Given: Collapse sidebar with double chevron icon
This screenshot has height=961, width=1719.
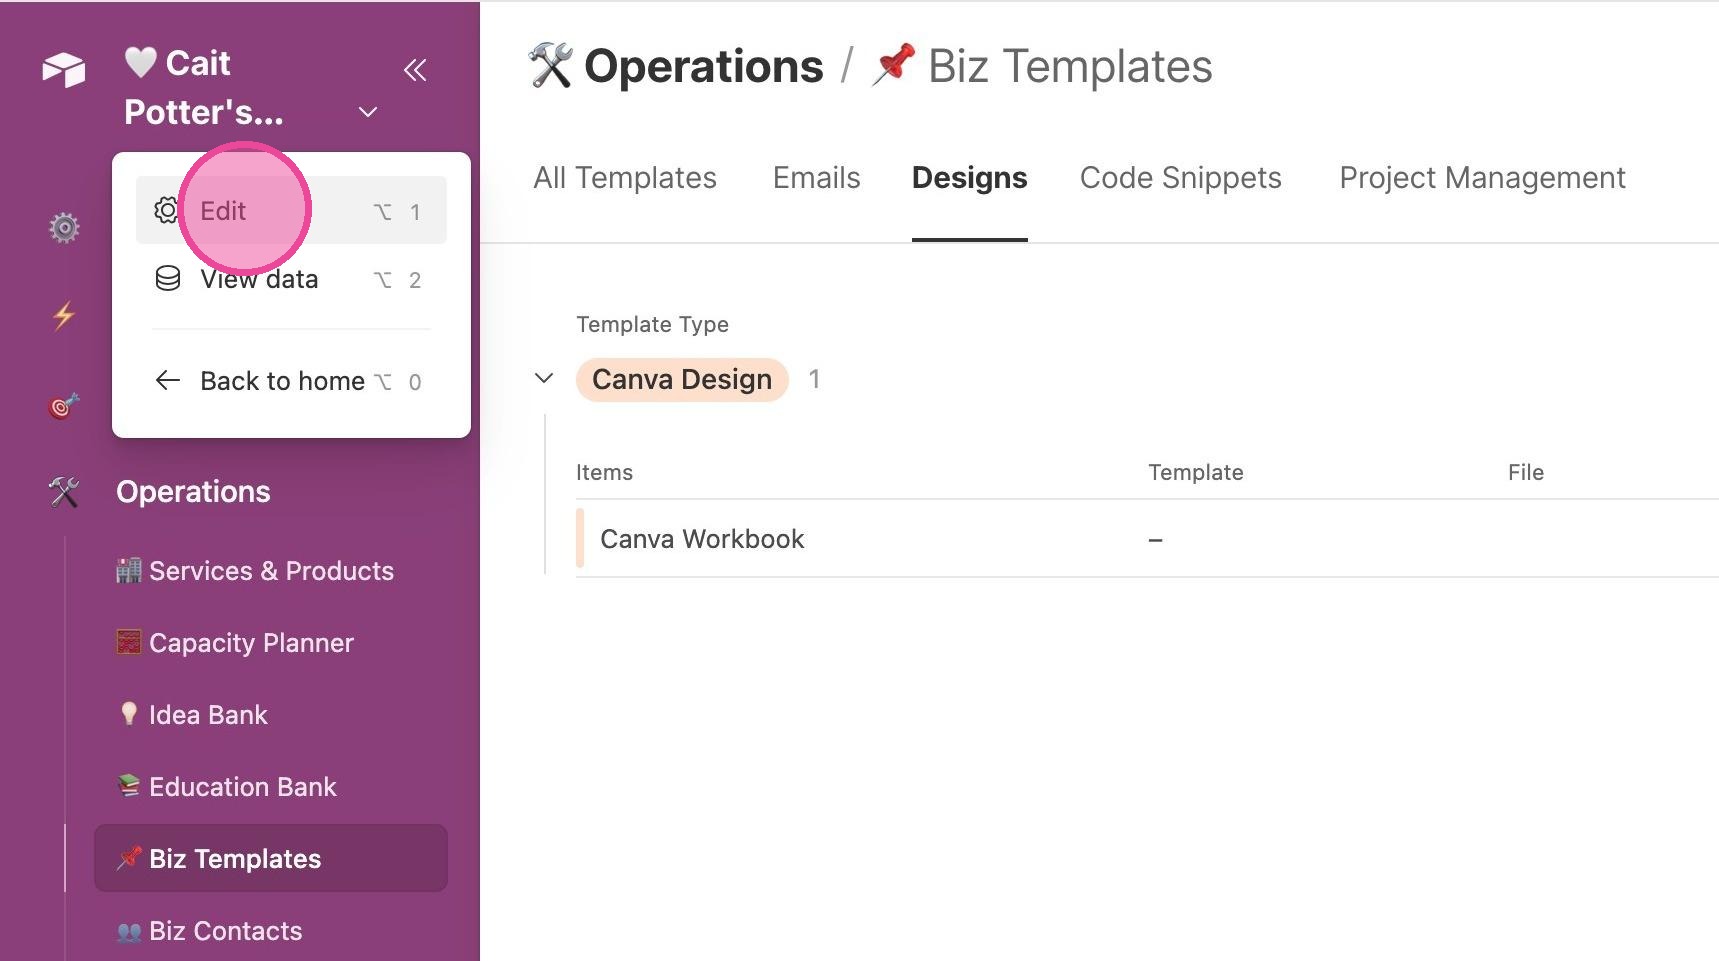Looking at the screenshot, I should (x=415, y=70).
